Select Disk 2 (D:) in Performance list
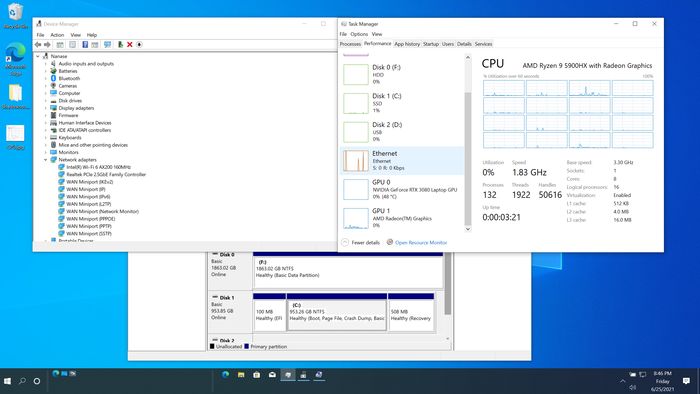The height and width of the screenshot is (394, 700). click(402, 132)
